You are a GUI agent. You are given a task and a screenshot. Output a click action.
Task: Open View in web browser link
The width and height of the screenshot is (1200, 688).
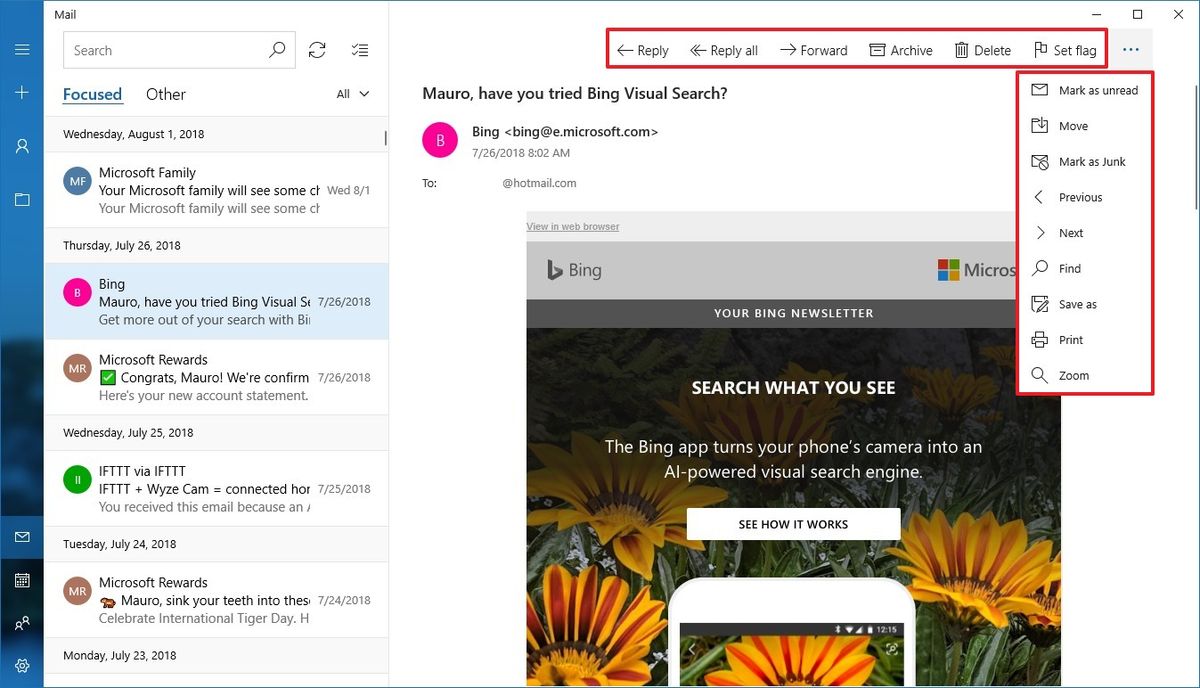(572, 226)
